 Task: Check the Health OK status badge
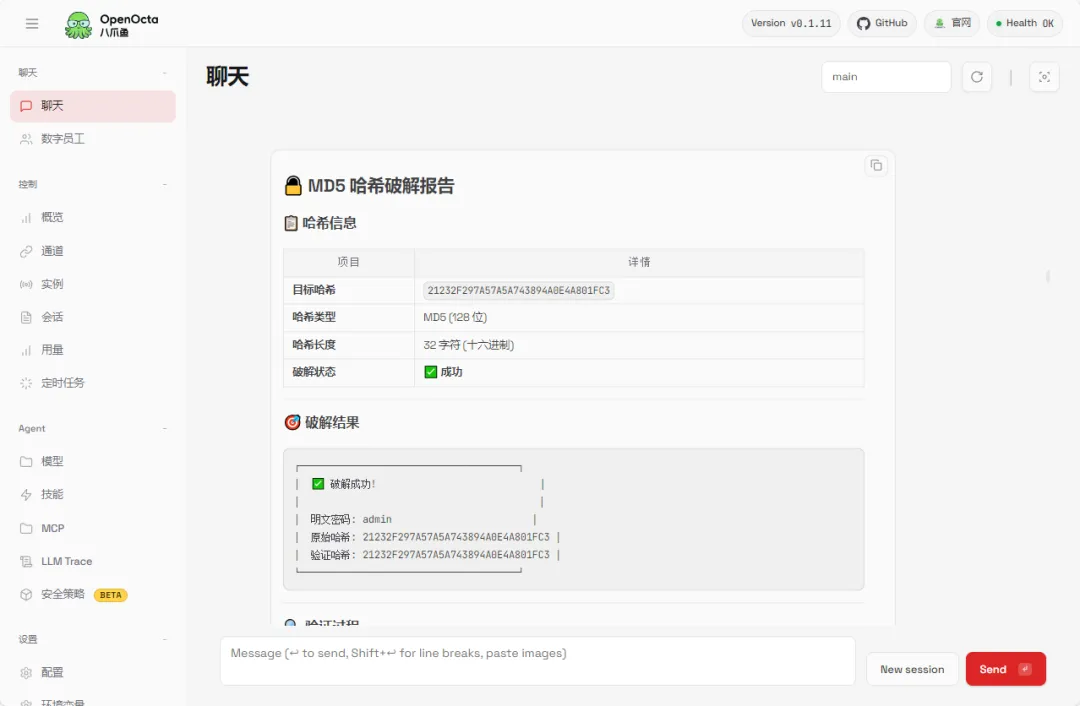[x=1025, y=23]
